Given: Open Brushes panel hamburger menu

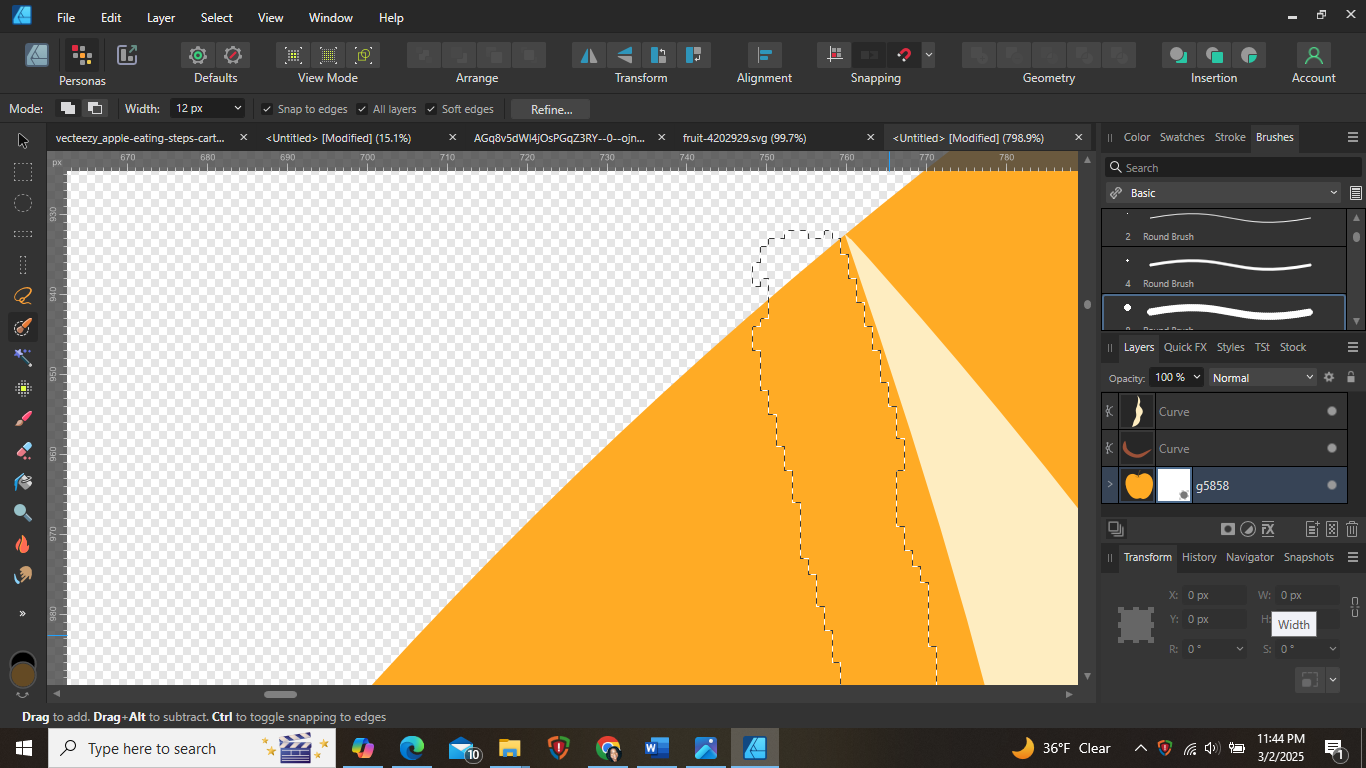Looking at the screenshot, I should pyautogui.click(x=1353, y=137).
